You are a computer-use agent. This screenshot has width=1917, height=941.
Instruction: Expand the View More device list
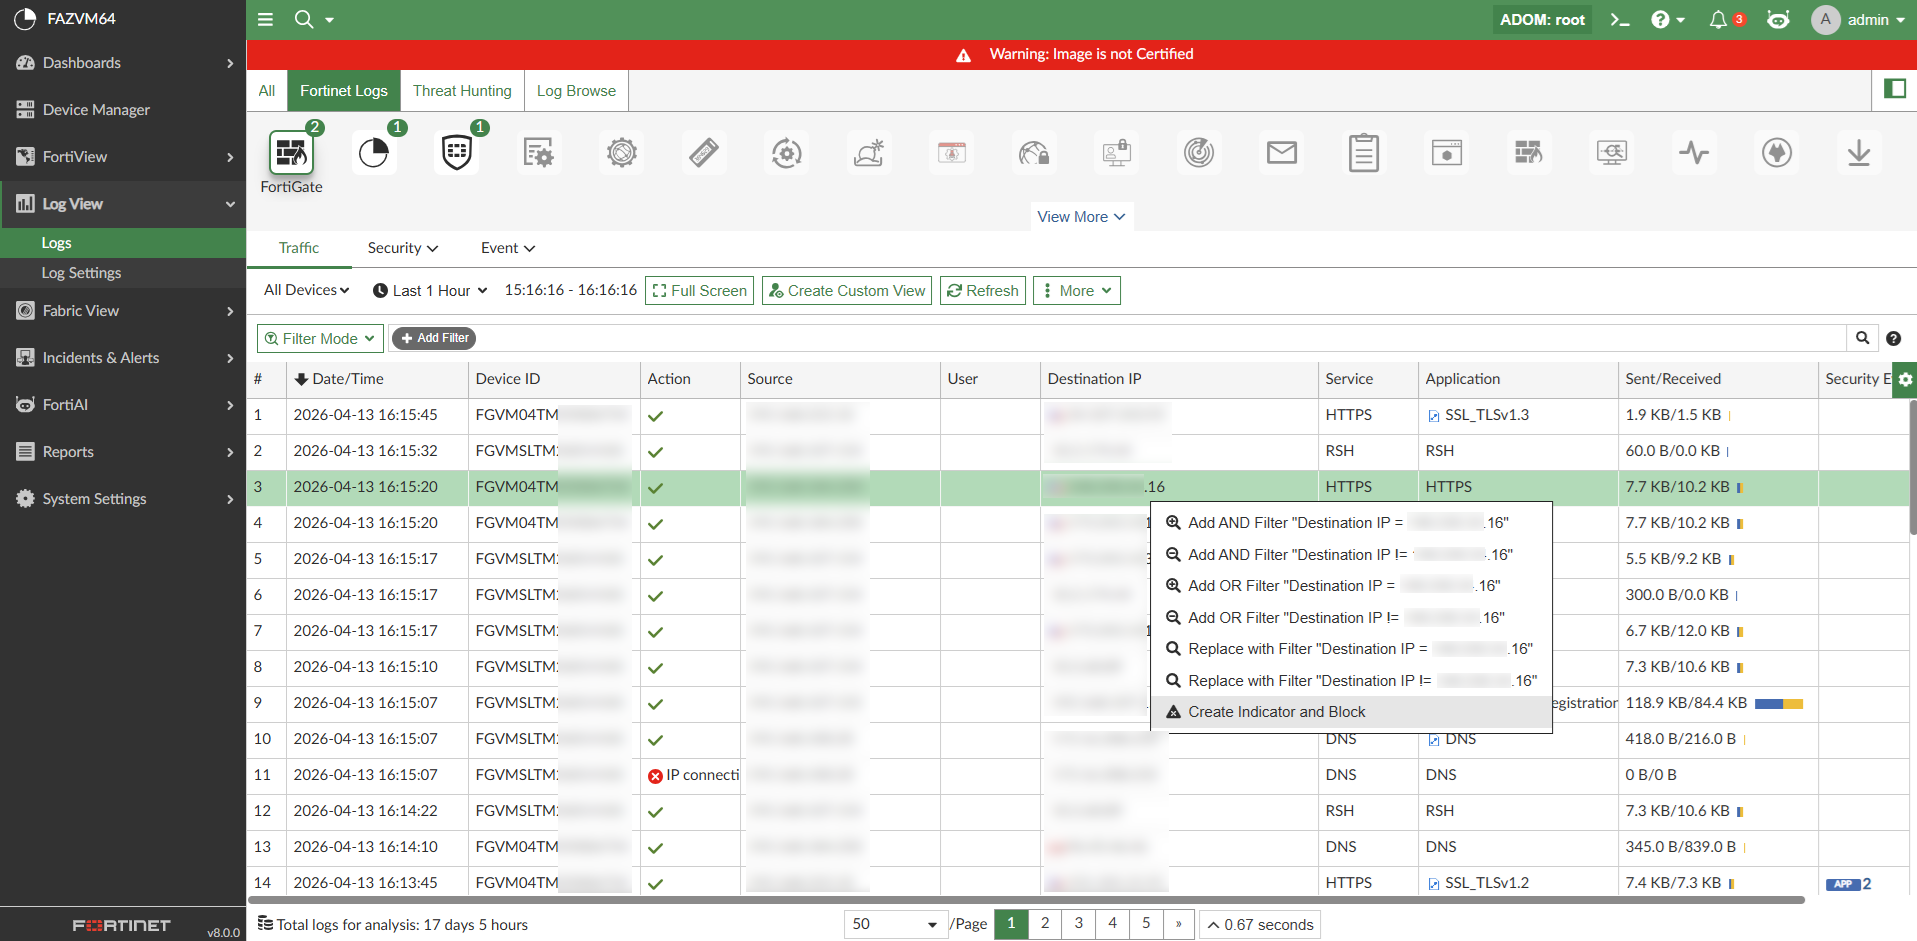point(1081,216)
